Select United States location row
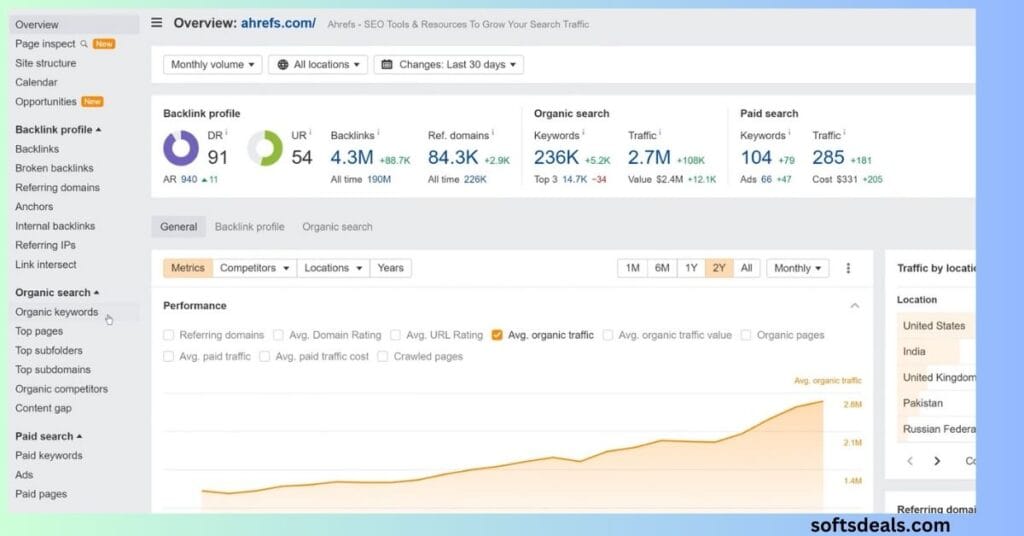 point(936,325)
